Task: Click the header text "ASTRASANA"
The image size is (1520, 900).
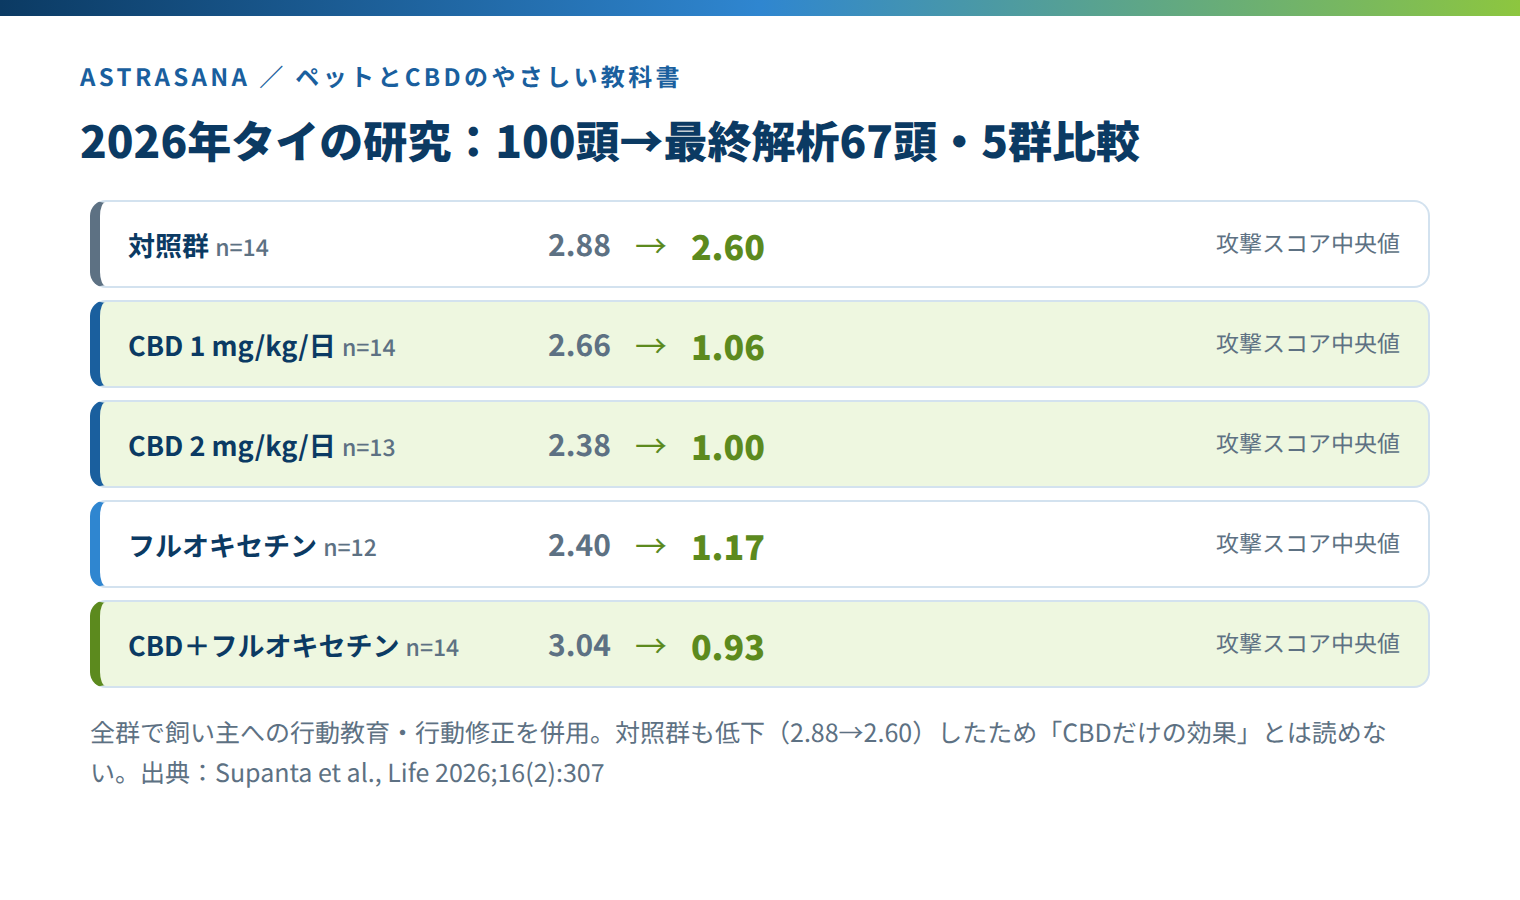Action: (164, 77)
